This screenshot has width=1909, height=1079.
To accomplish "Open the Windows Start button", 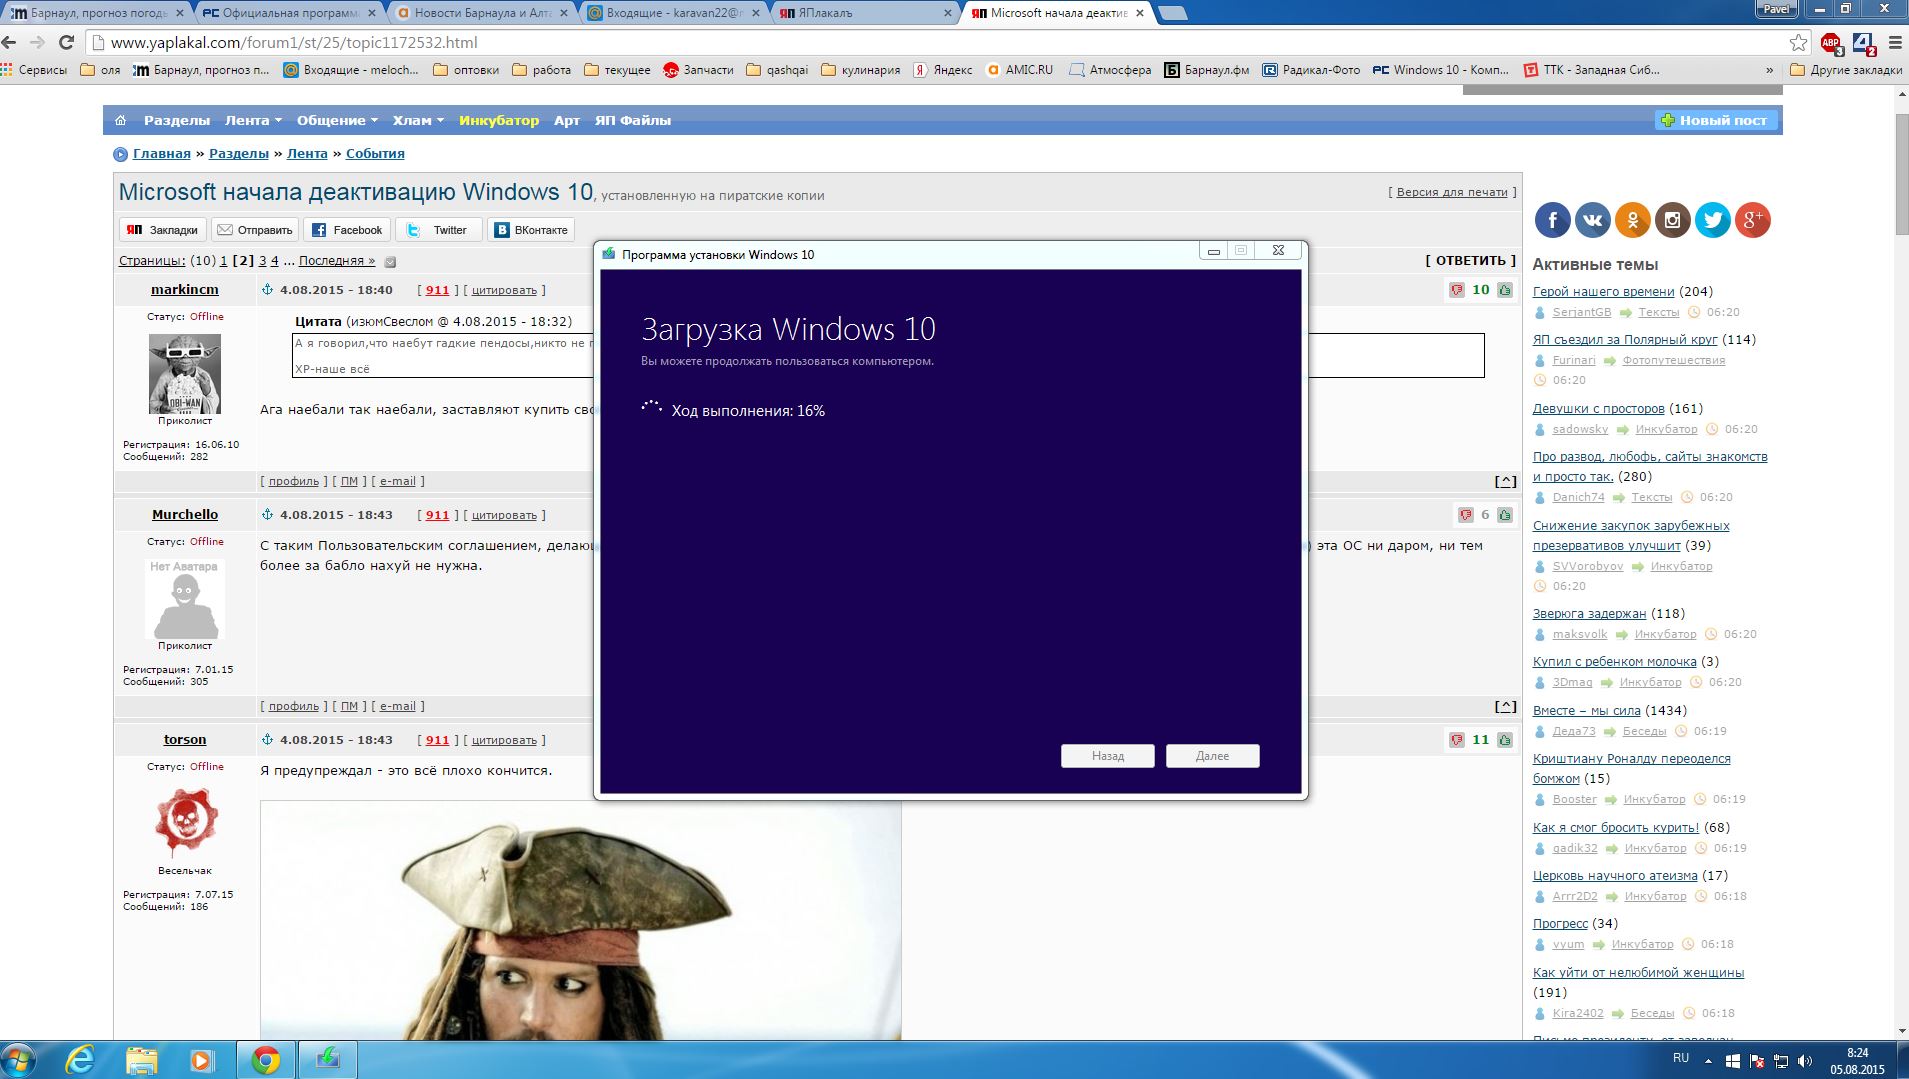I will [x=18, y=1060].
